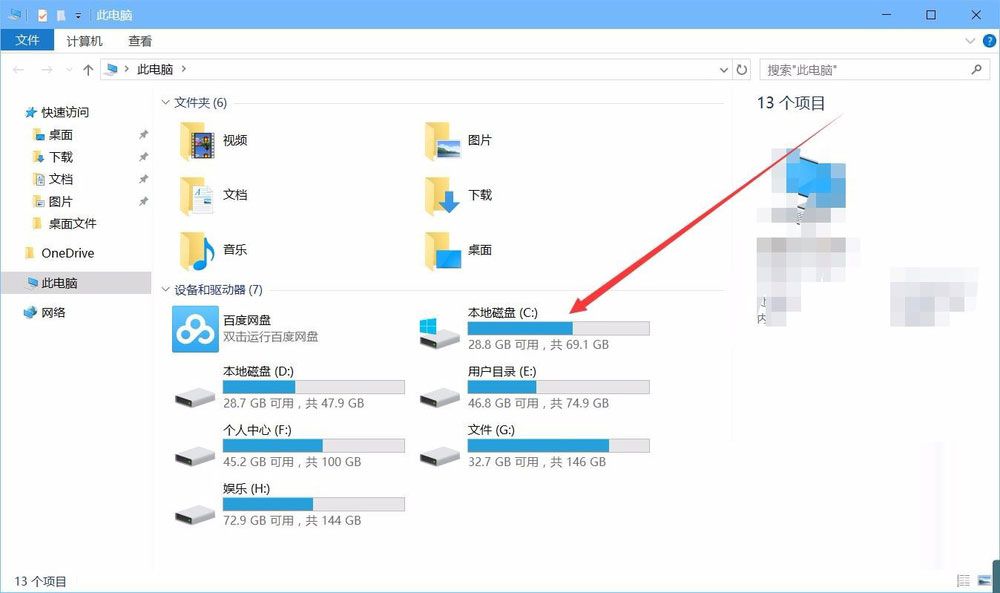
Task: Expand the ribbon chevron
Action: pyautogui.click(x=970, y=41)
